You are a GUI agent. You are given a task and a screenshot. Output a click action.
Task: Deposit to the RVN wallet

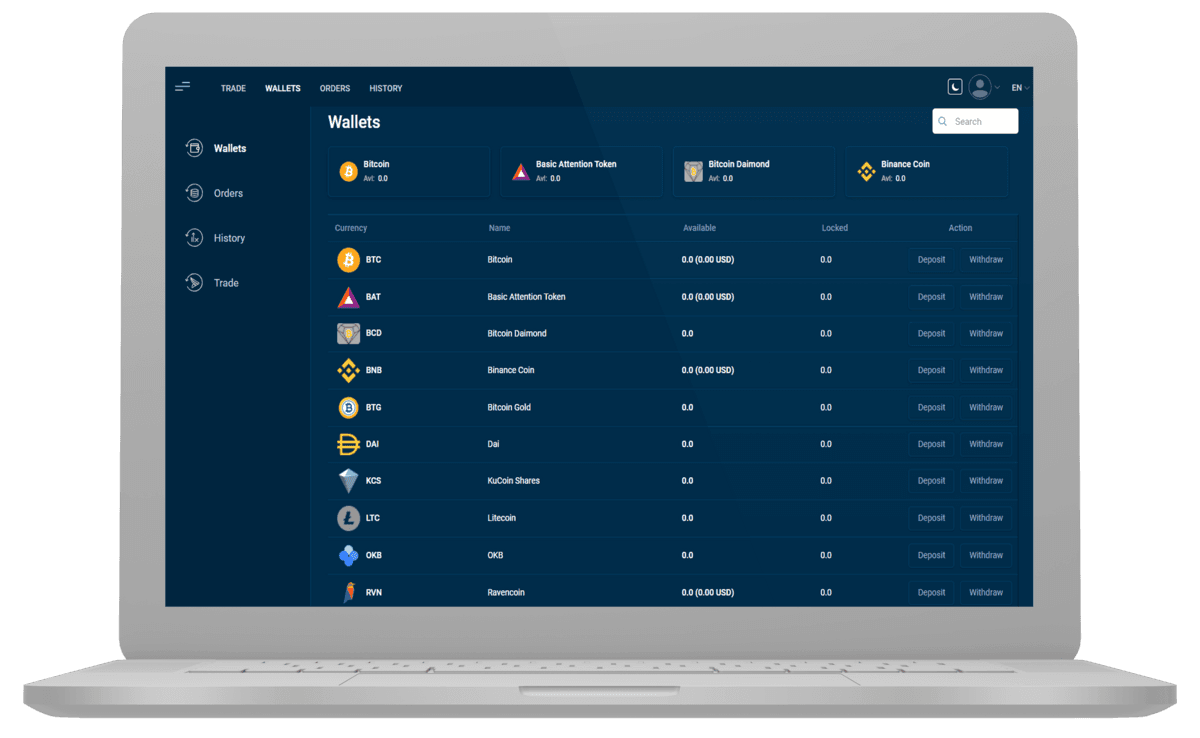(x=931, y=592)
